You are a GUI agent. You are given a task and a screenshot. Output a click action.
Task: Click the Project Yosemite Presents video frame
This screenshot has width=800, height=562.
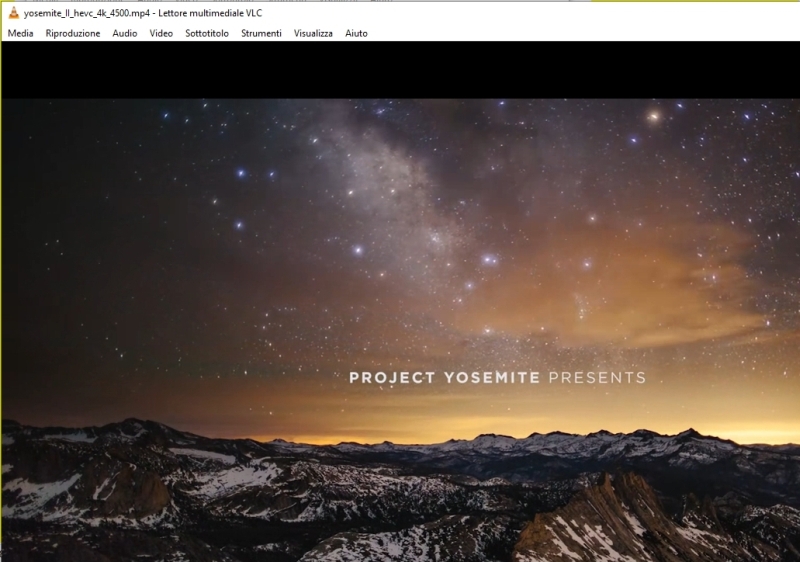401,330
